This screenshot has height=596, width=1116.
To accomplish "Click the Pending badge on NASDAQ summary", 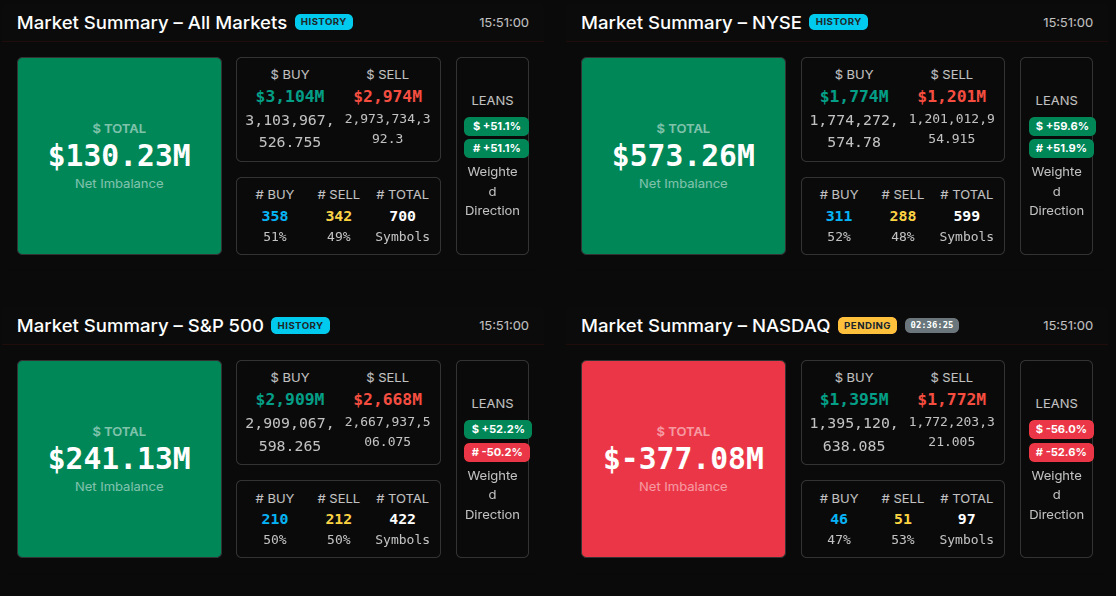I will [868, 325].
